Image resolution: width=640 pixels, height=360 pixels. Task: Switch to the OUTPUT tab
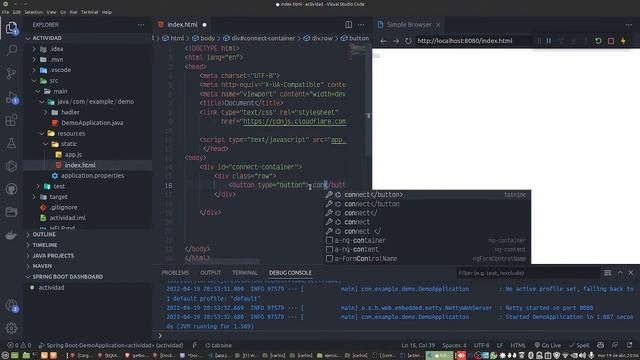[211, 273]
